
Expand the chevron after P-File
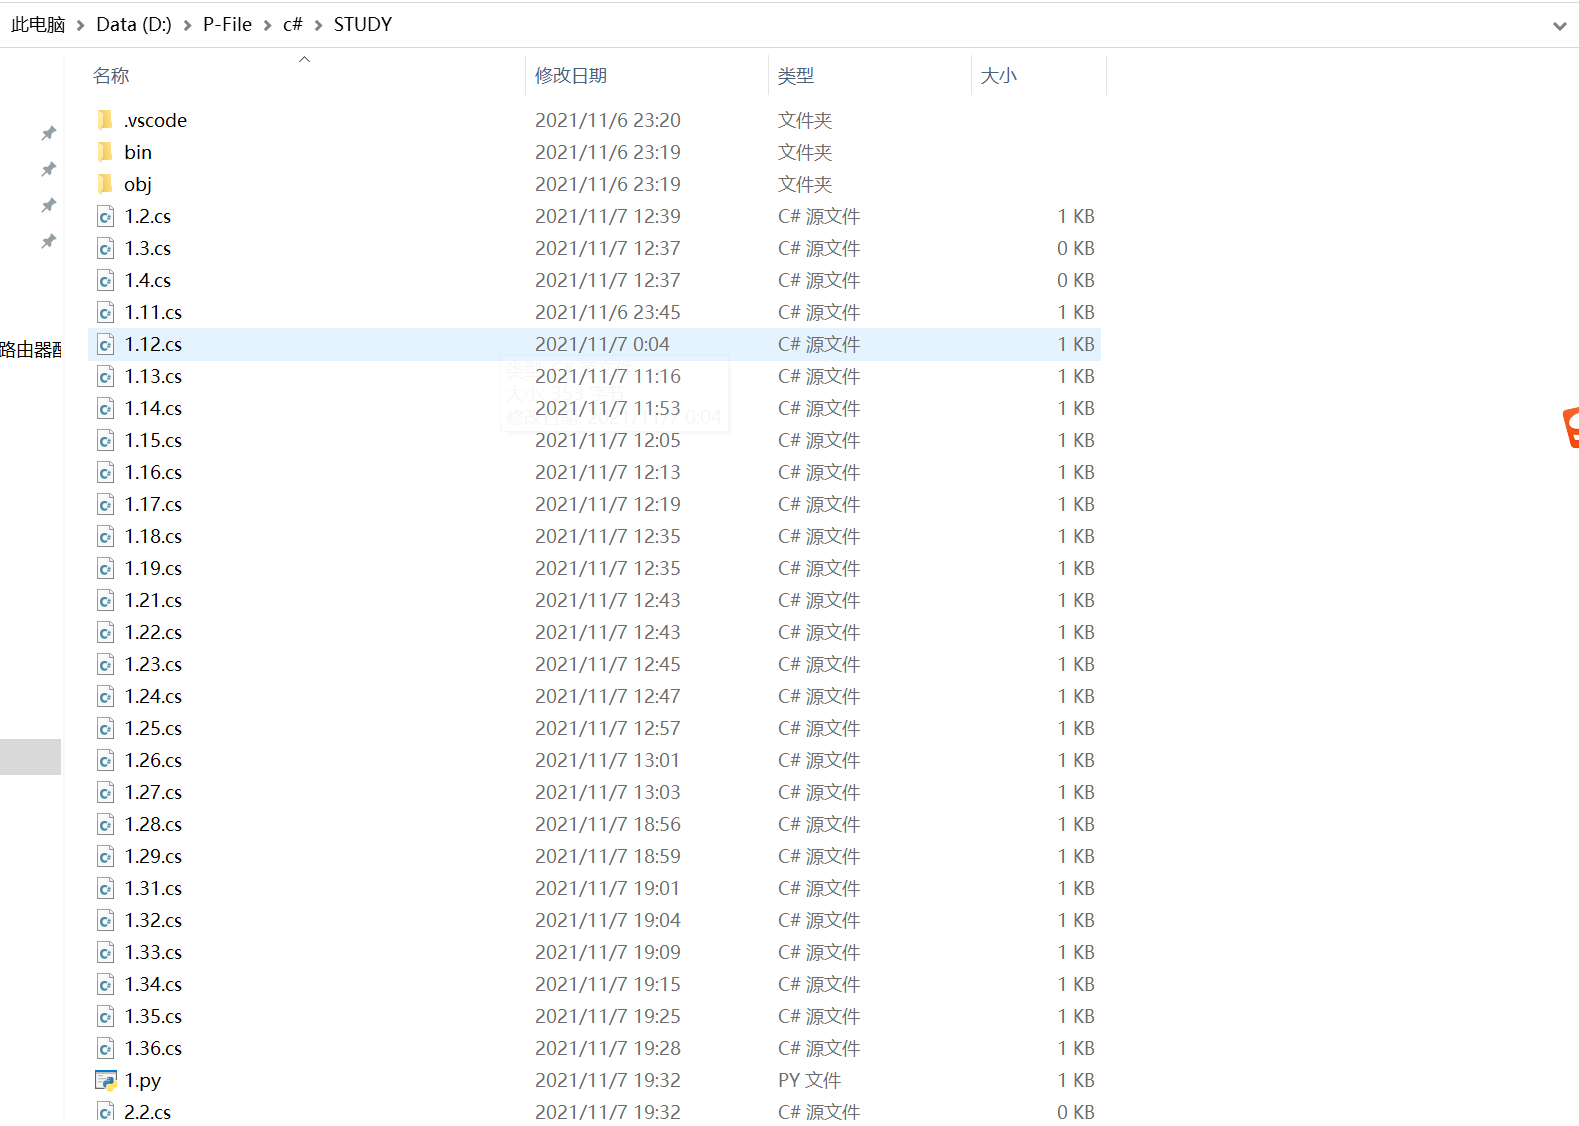(267, 25)
